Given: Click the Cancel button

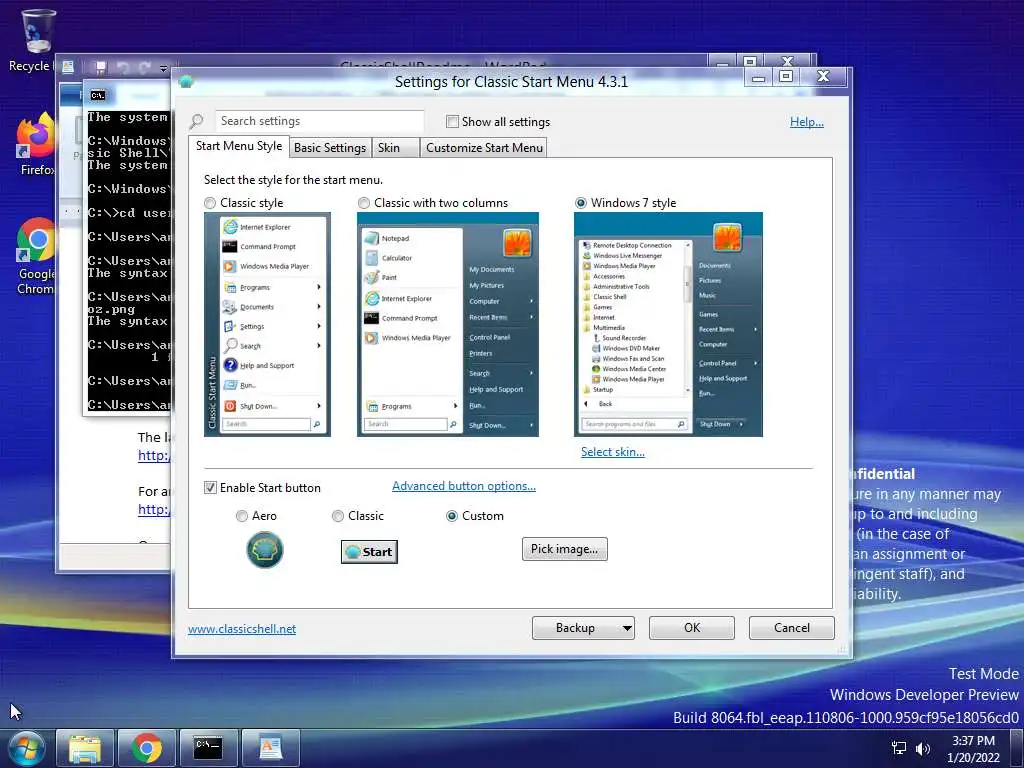Looking at the screenshot, I should 792,628.
